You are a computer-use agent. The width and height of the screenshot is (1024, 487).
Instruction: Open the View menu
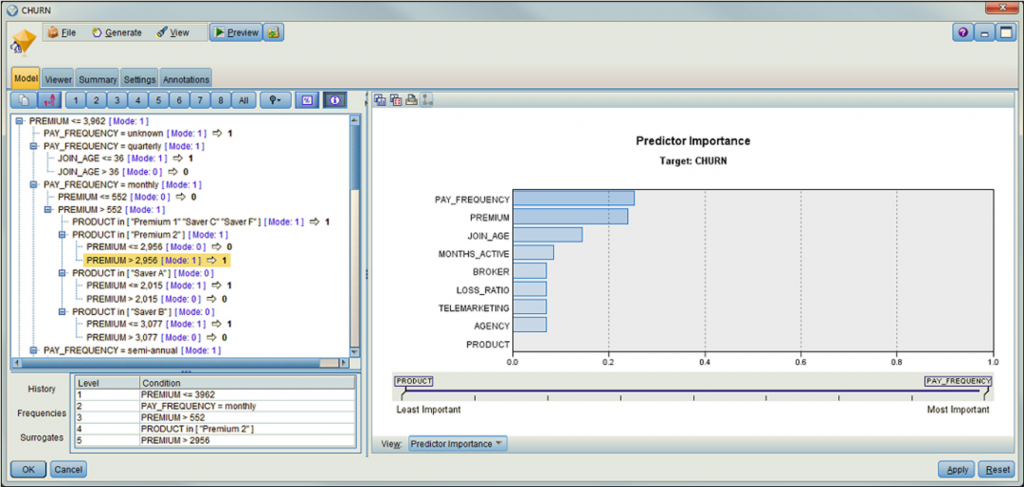[x=173, y=33]
